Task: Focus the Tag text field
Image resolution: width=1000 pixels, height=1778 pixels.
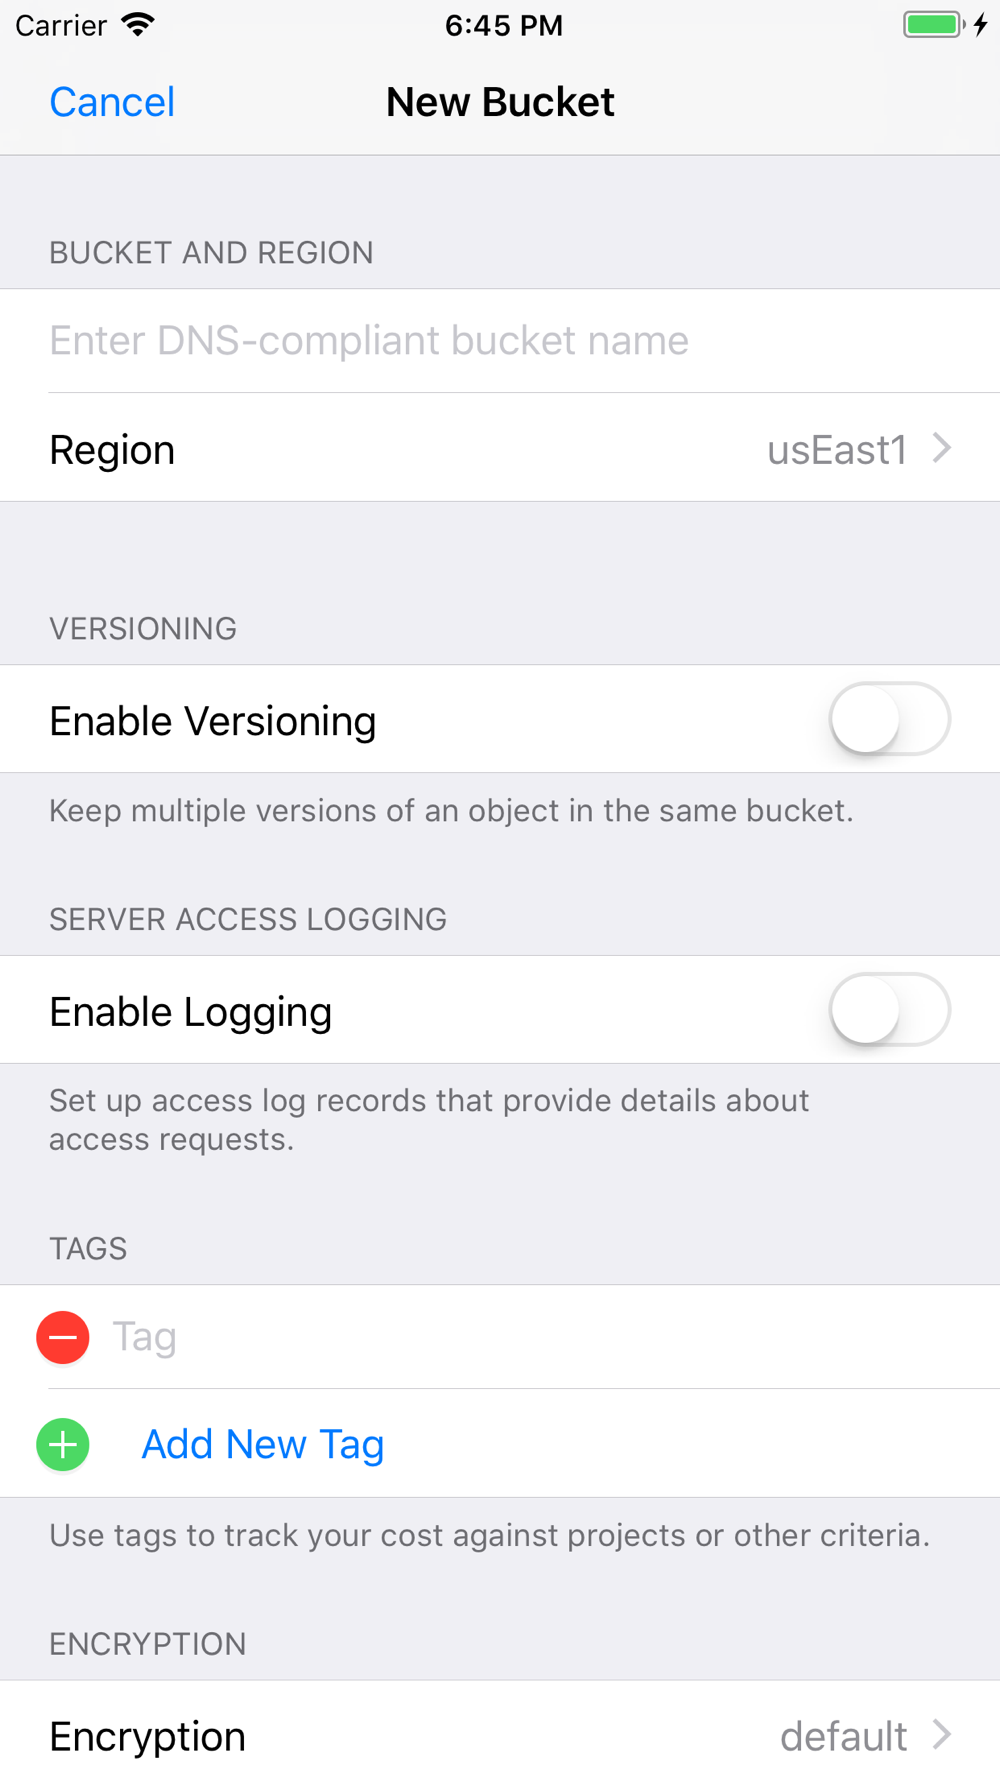Action: (x=555, y=1337)
